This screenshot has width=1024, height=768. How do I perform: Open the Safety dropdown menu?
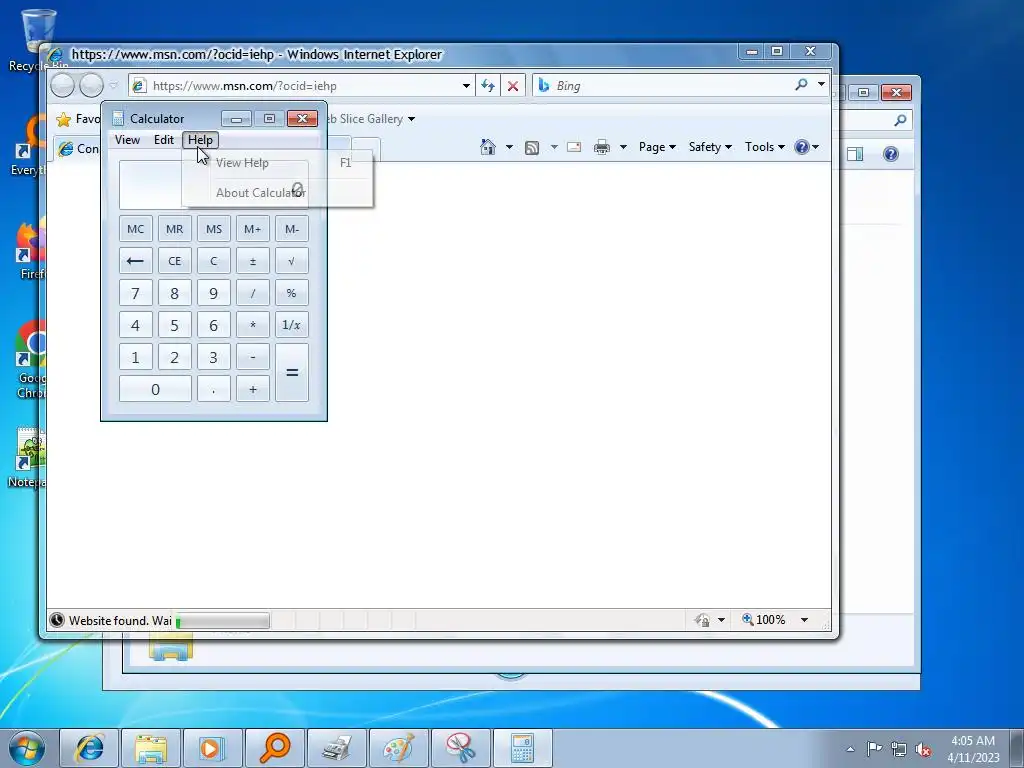coord(710,147)
